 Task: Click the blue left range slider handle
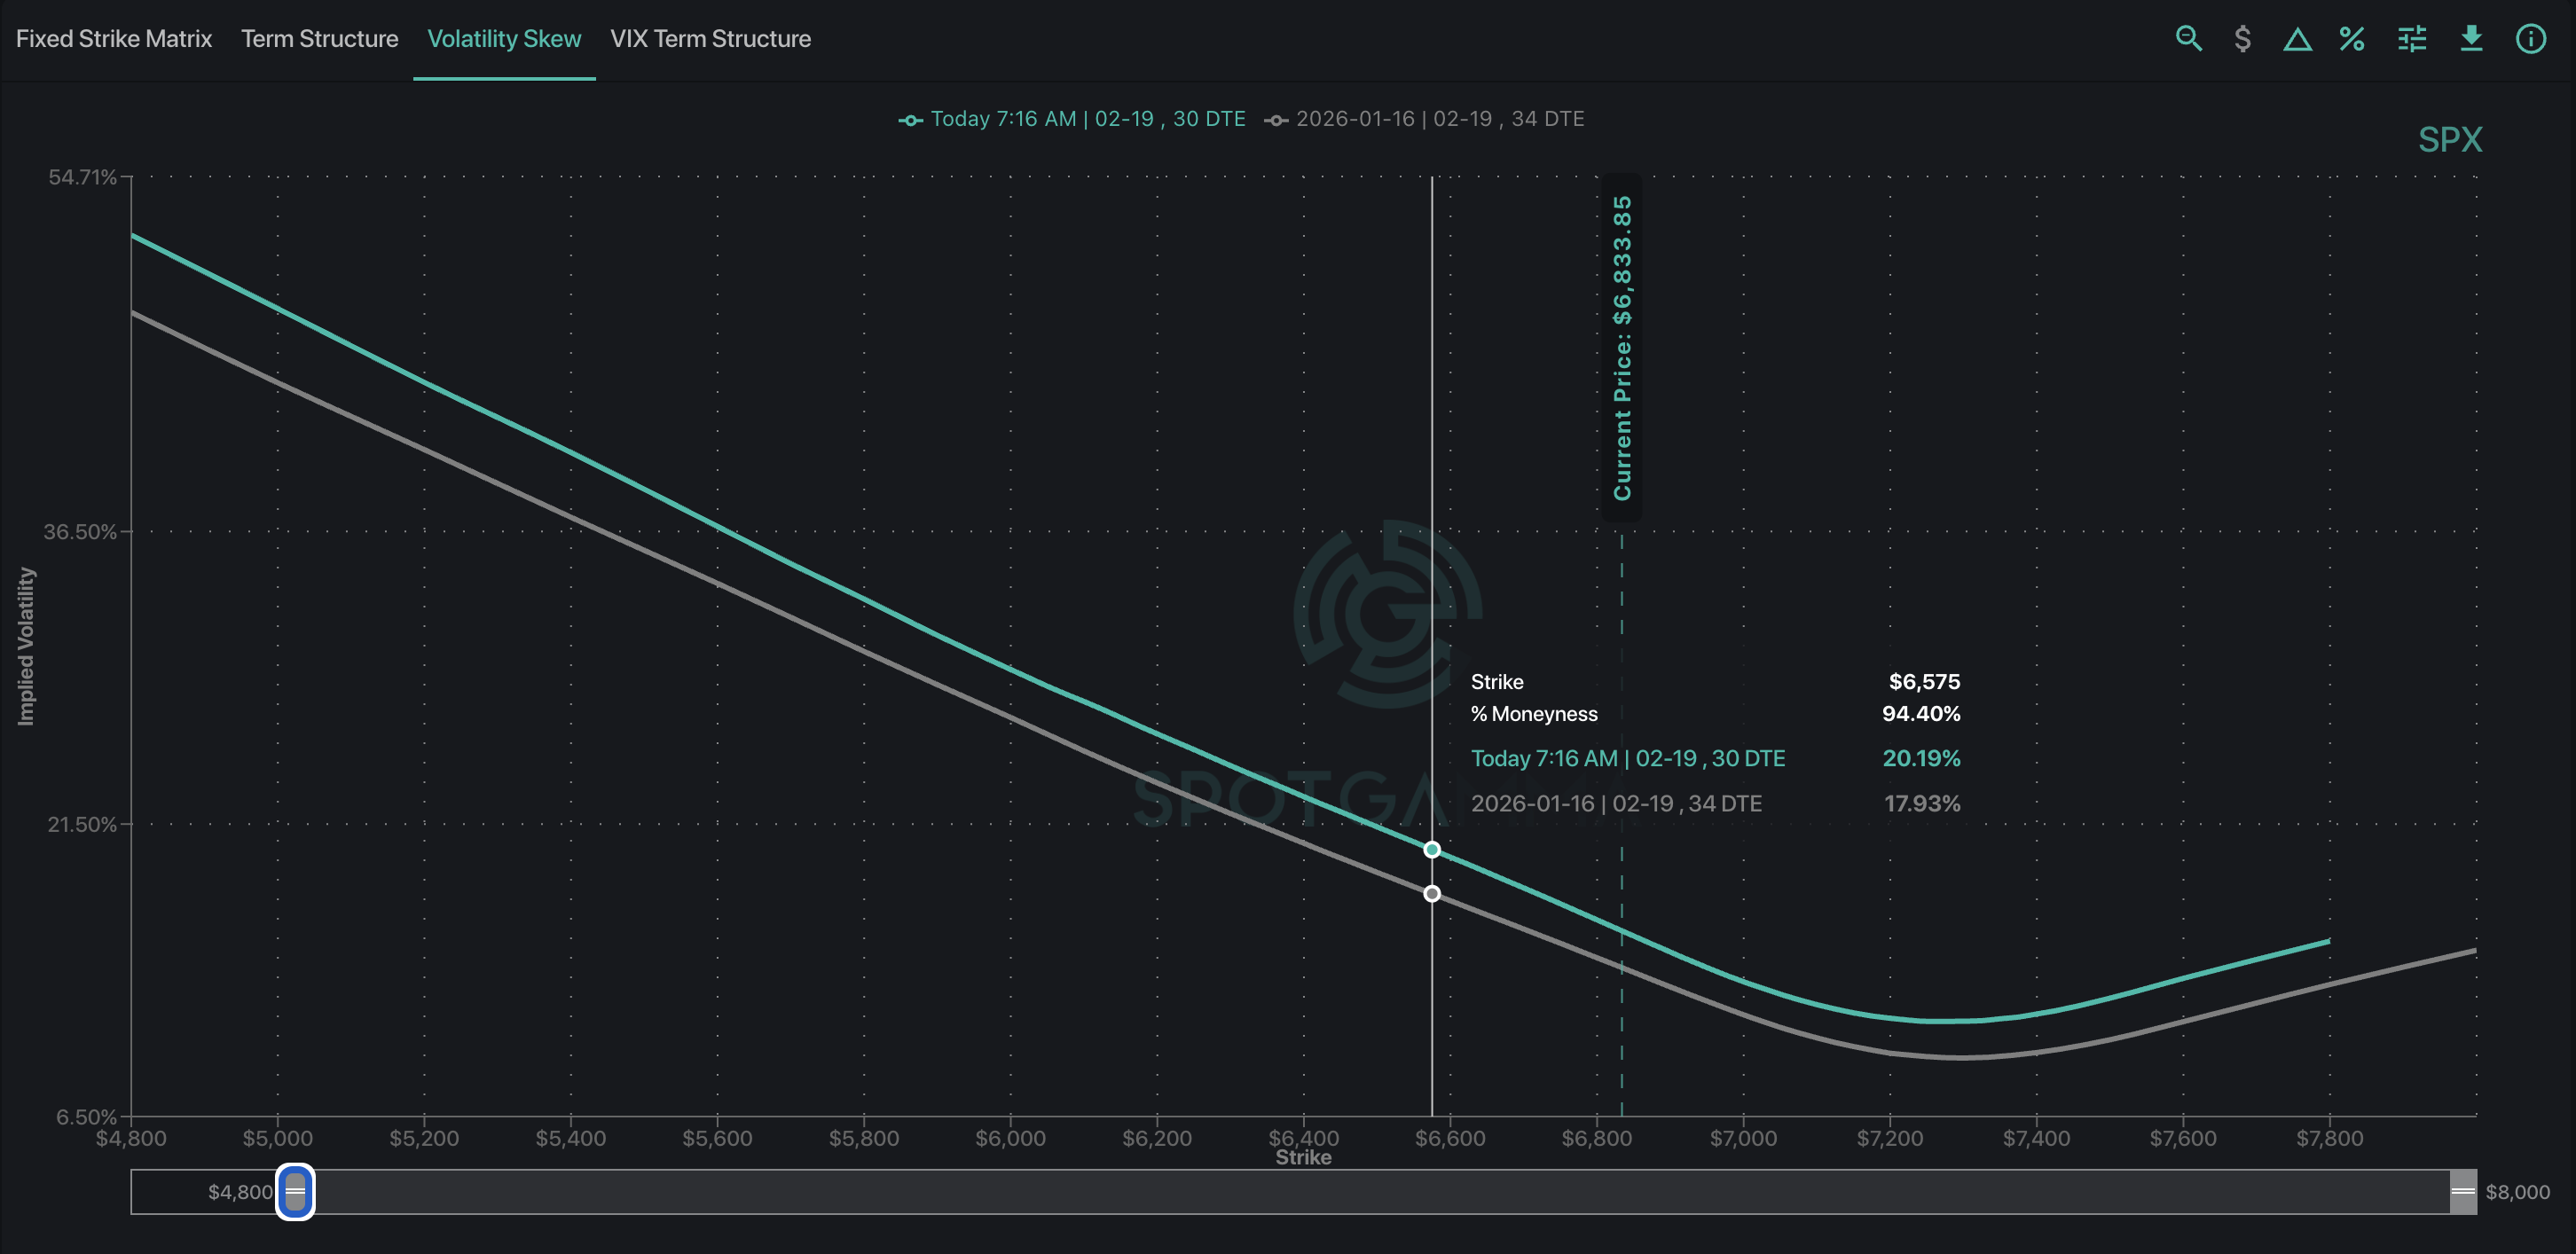tap(295, 1191)
